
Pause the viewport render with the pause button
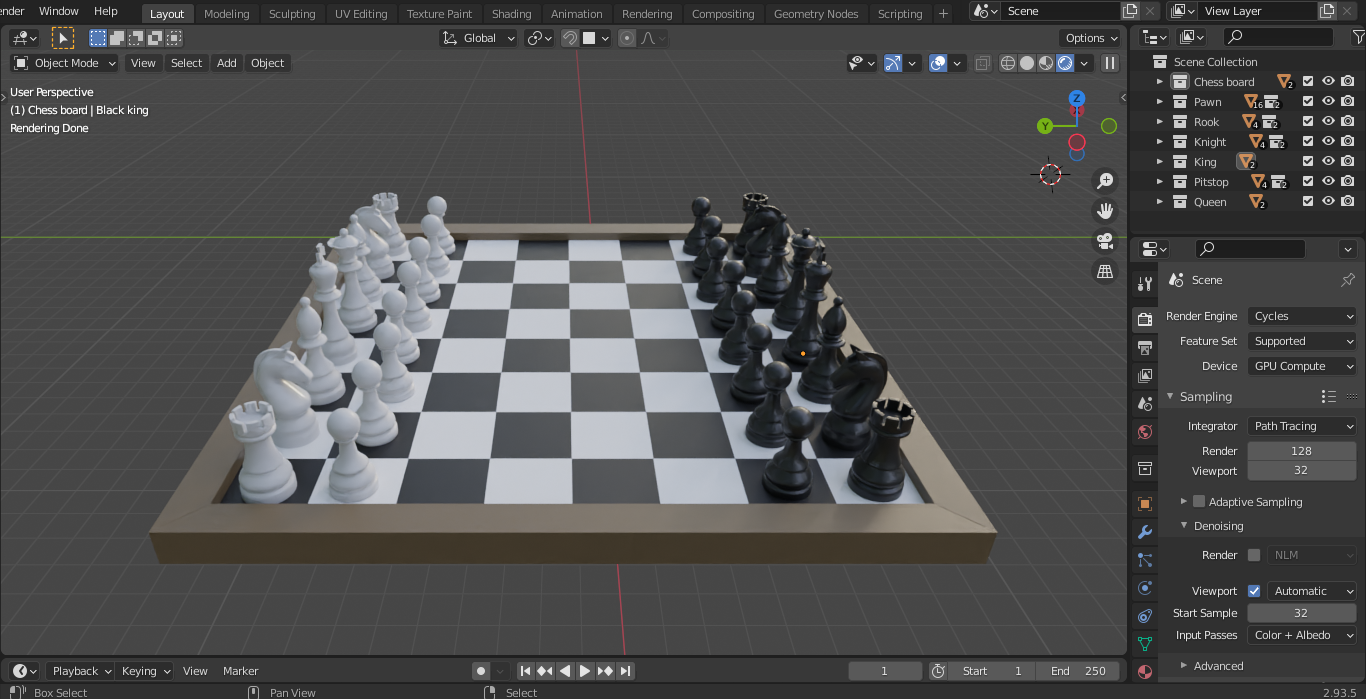click(x=1109, y=62)
